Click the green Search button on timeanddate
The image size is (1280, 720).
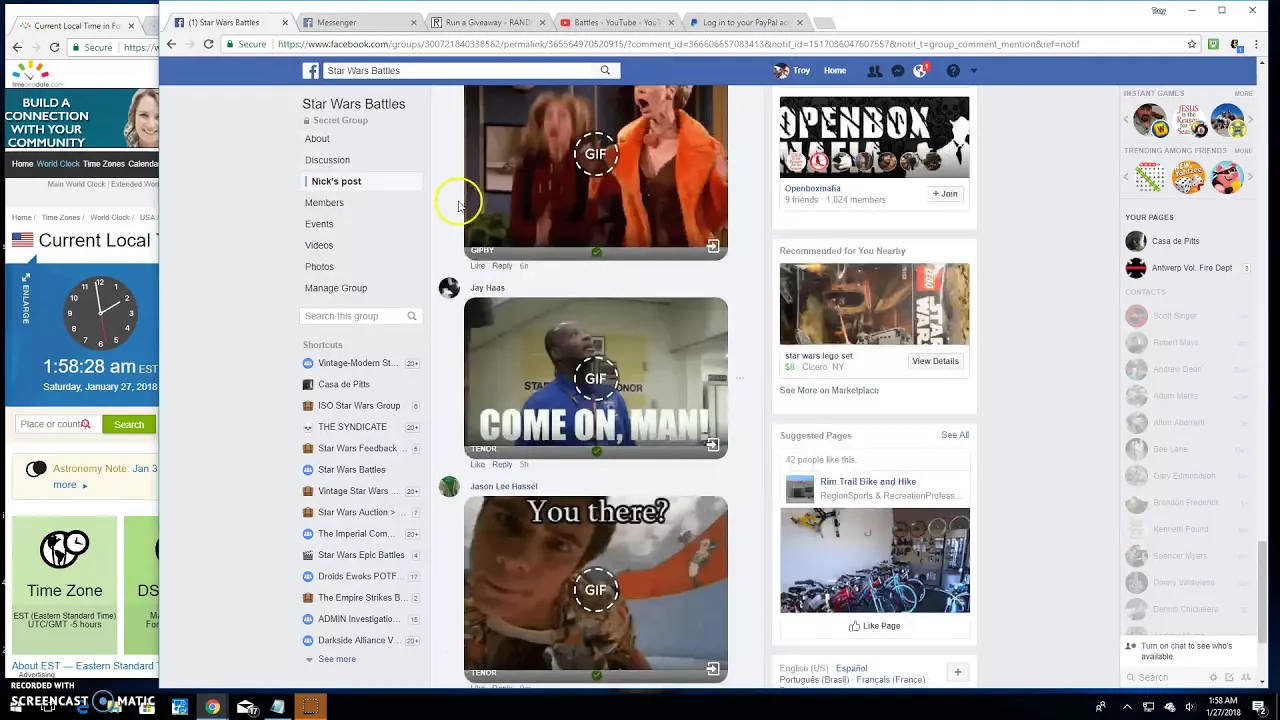tap(129, 424)
